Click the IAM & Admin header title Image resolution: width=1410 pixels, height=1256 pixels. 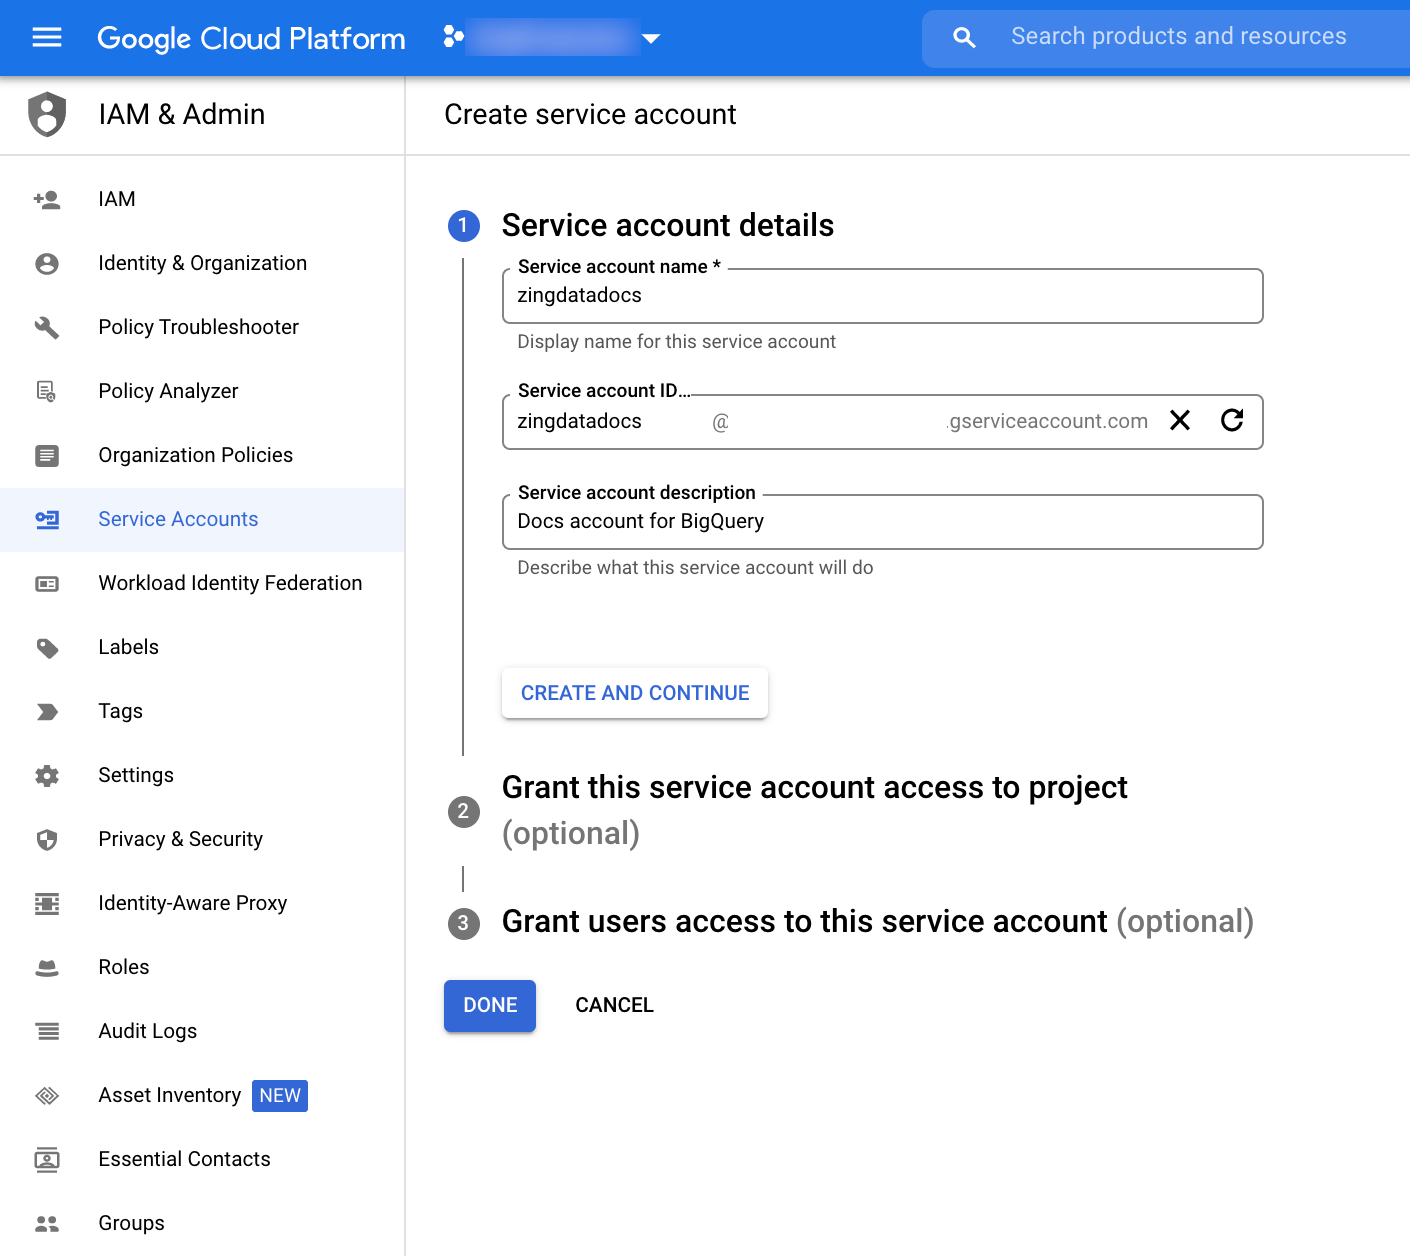pyautogui.click(x=182, y=114)
